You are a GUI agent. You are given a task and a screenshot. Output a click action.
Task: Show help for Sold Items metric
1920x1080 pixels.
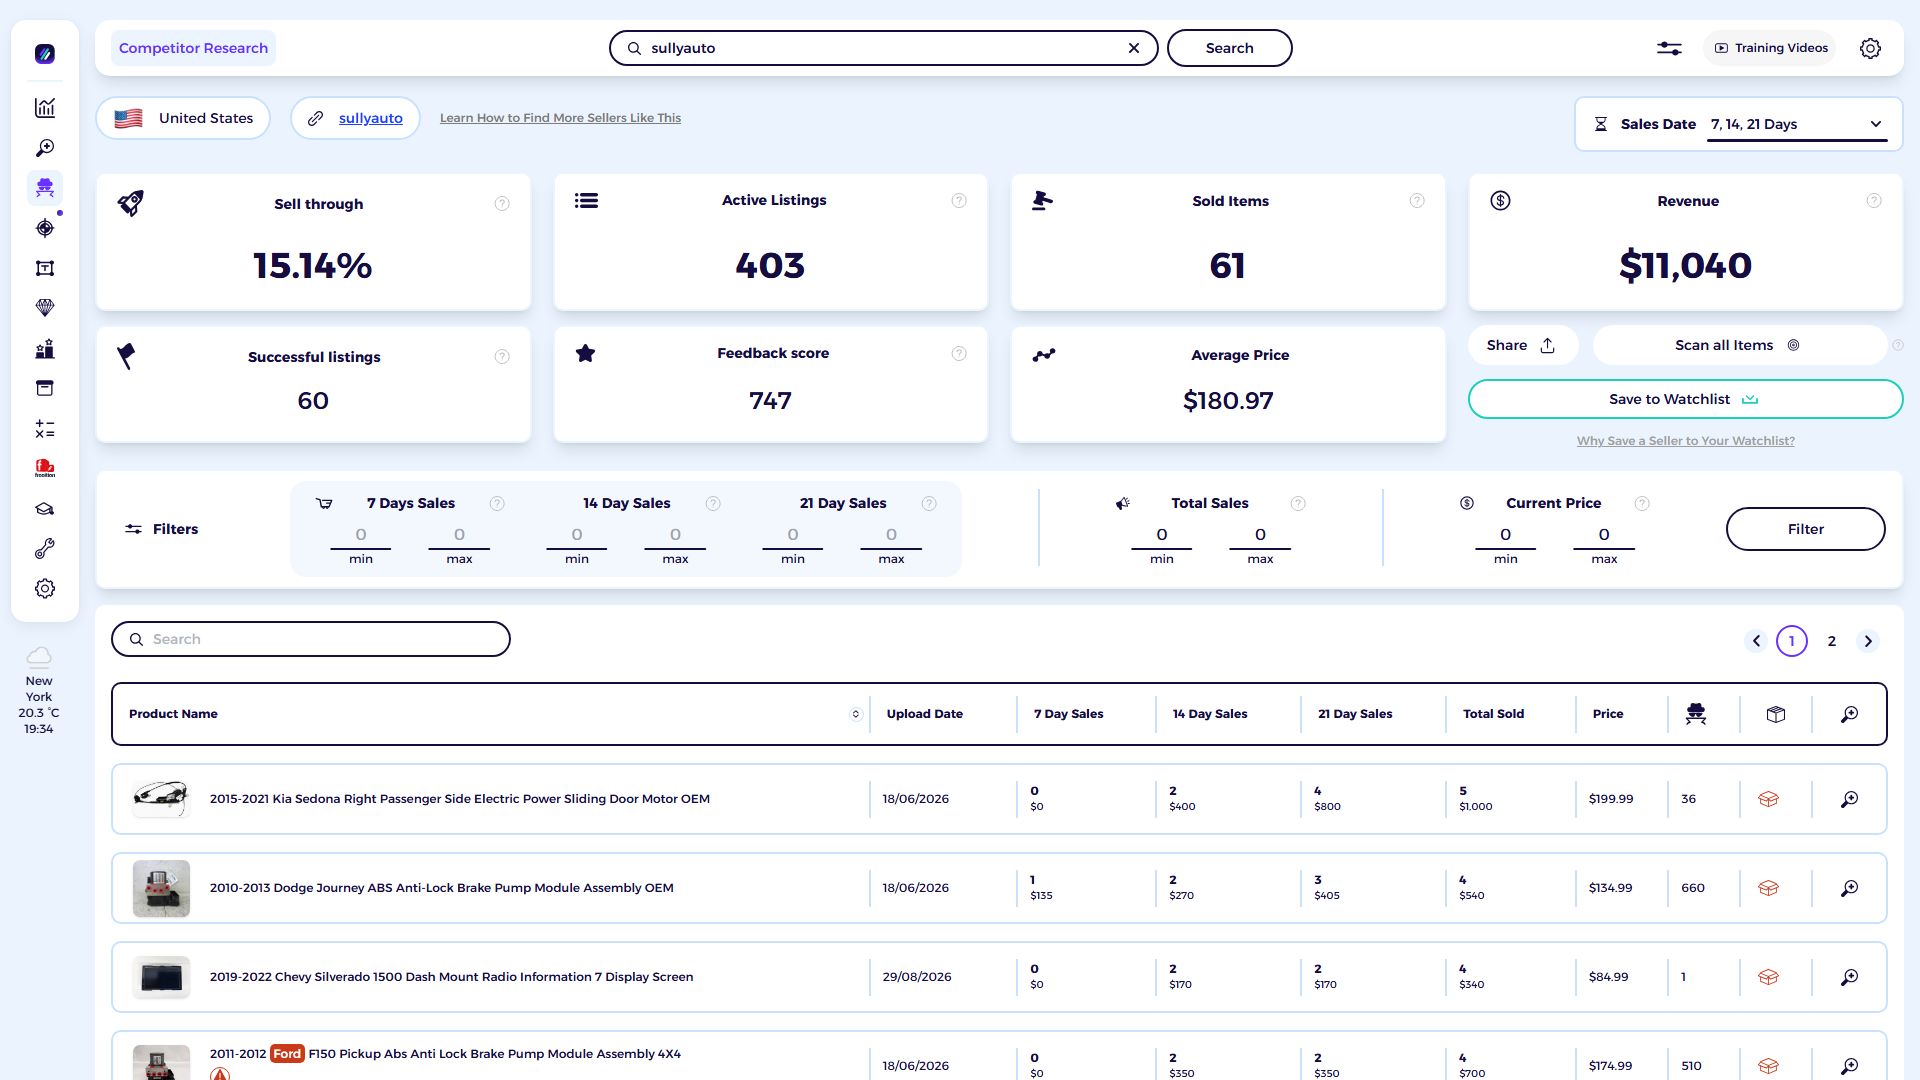point(1417,201)
